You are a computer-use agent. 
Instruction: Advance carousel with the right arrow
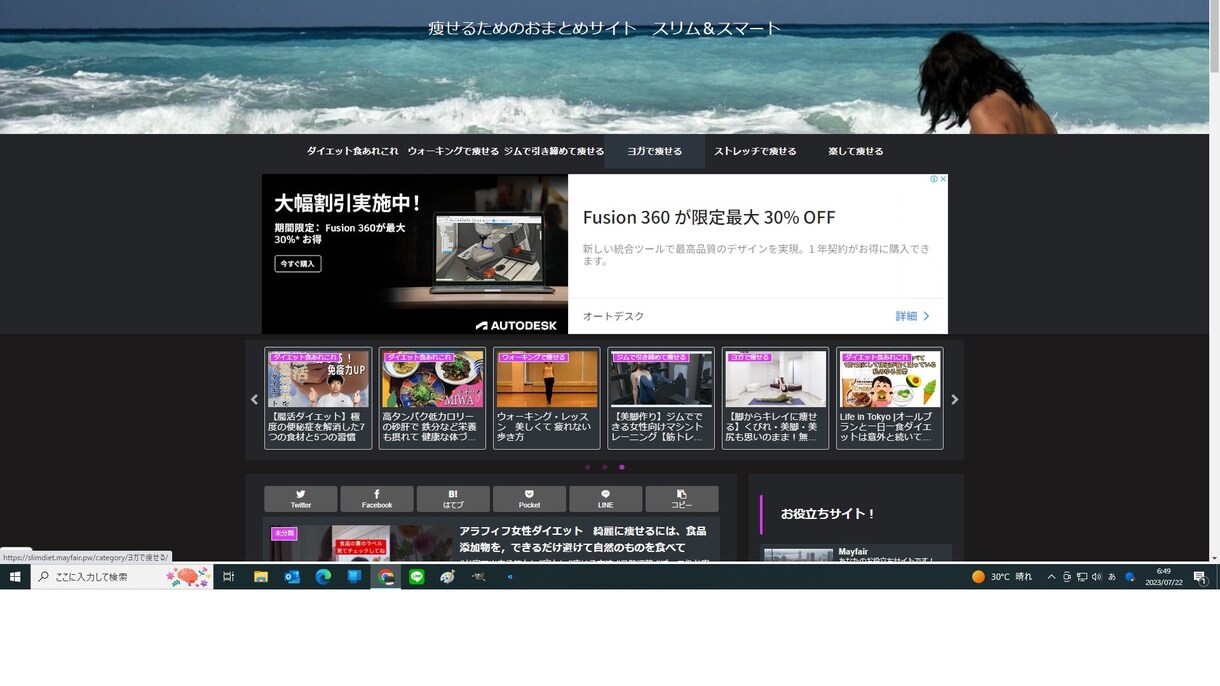[955, 399]
